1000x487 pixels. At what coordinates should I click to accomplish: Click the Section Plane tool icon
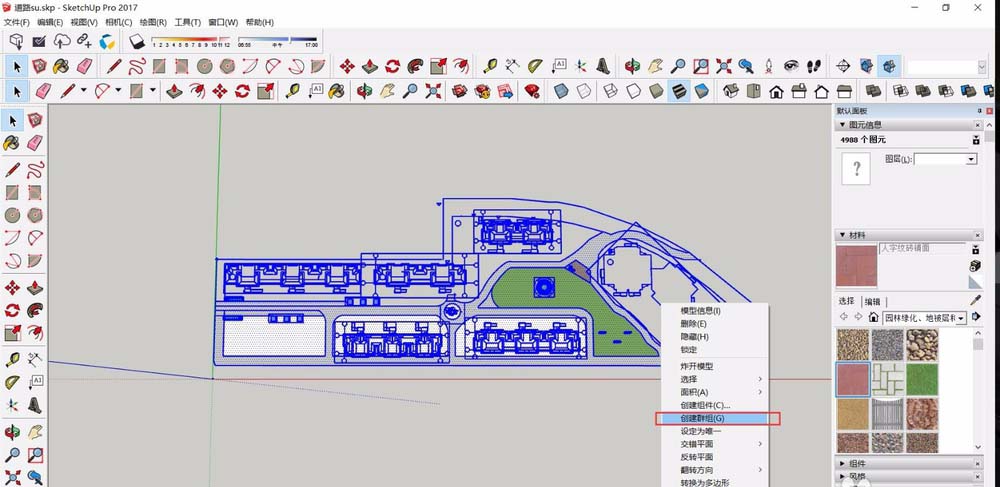pos(842,66)
